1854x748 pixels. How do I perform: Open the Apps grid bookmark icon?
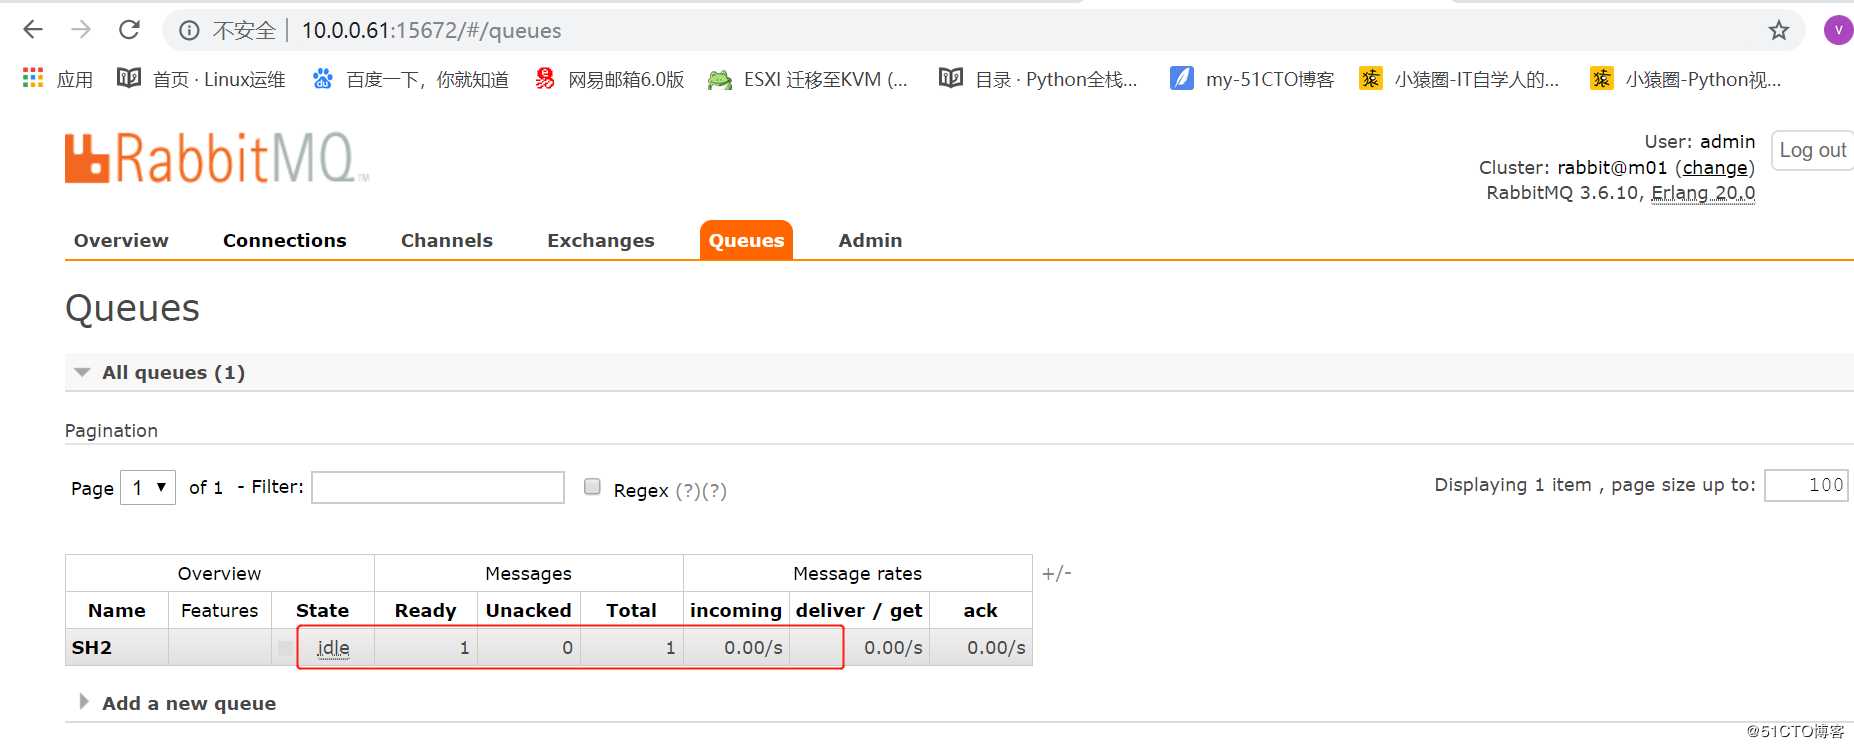coord(33,78)
